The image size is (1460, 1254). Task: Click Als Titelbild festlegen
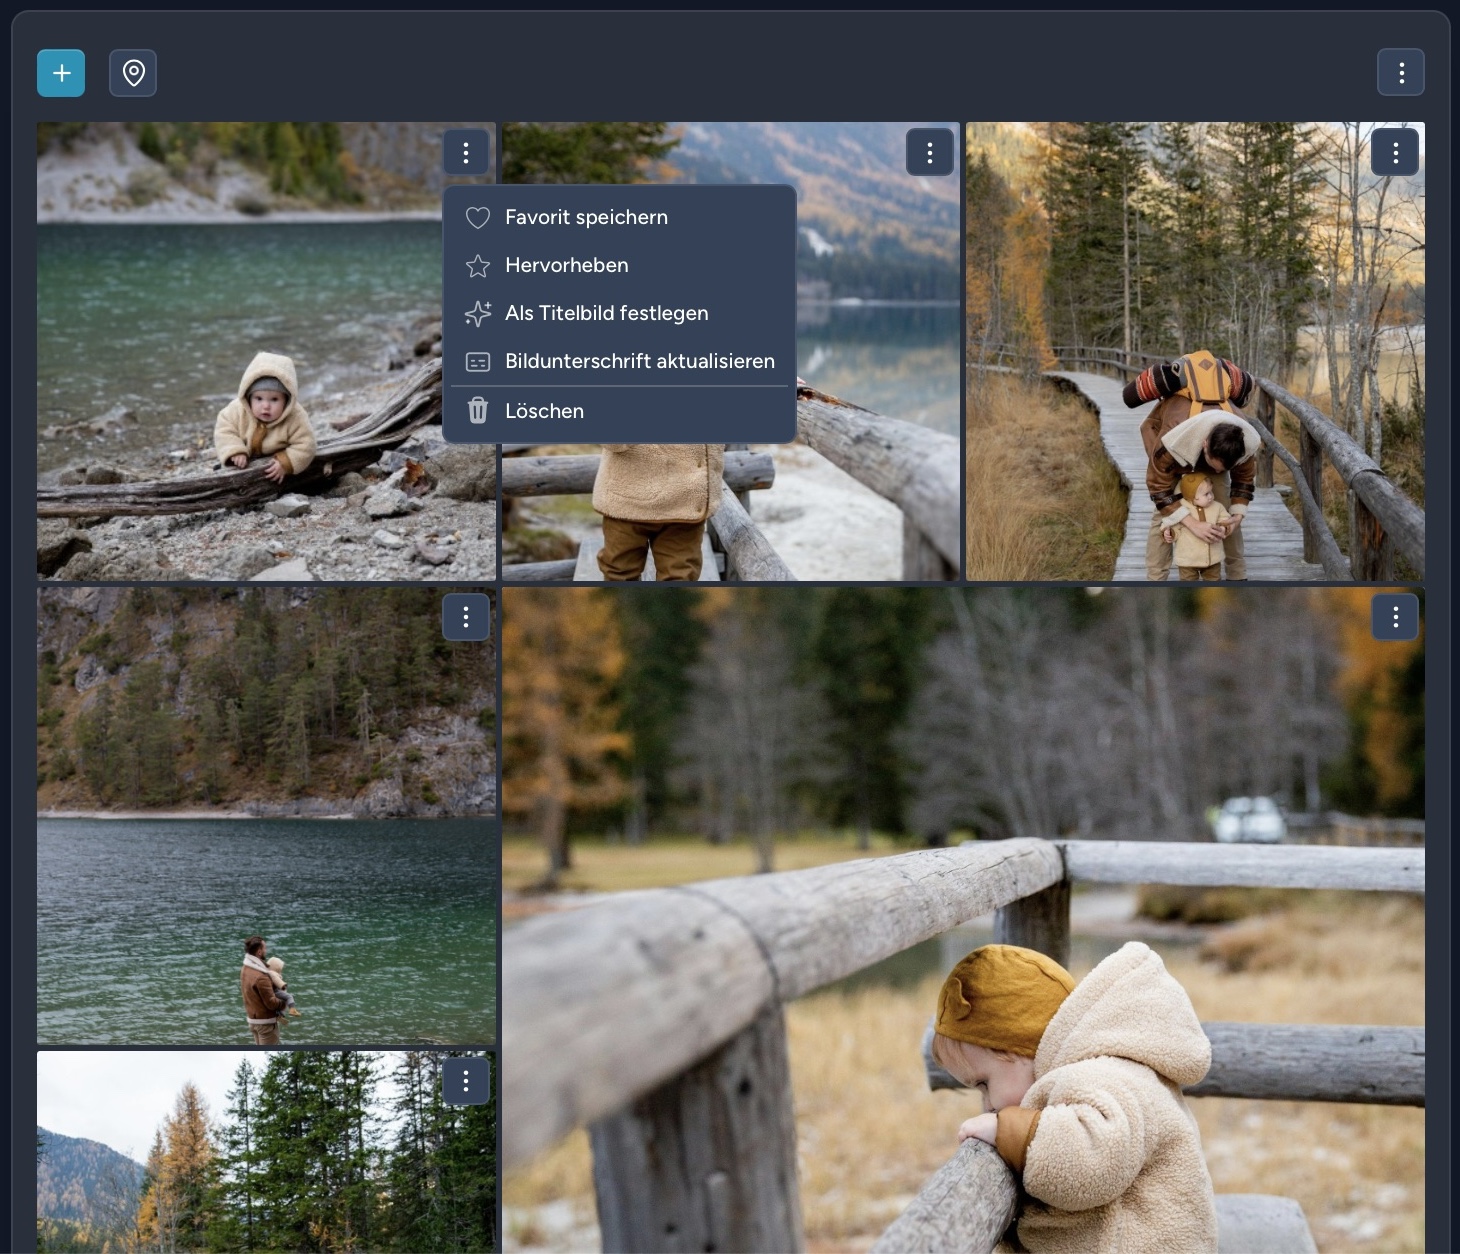pyautogui.click(x=607, y=313)
